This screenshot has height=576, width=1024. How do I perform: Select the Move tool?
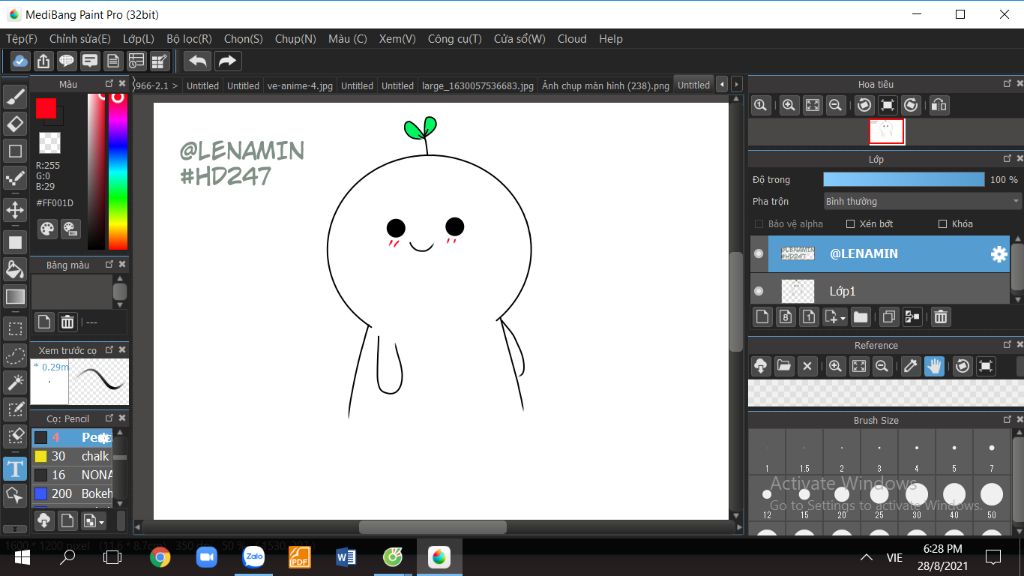[15, 210]
